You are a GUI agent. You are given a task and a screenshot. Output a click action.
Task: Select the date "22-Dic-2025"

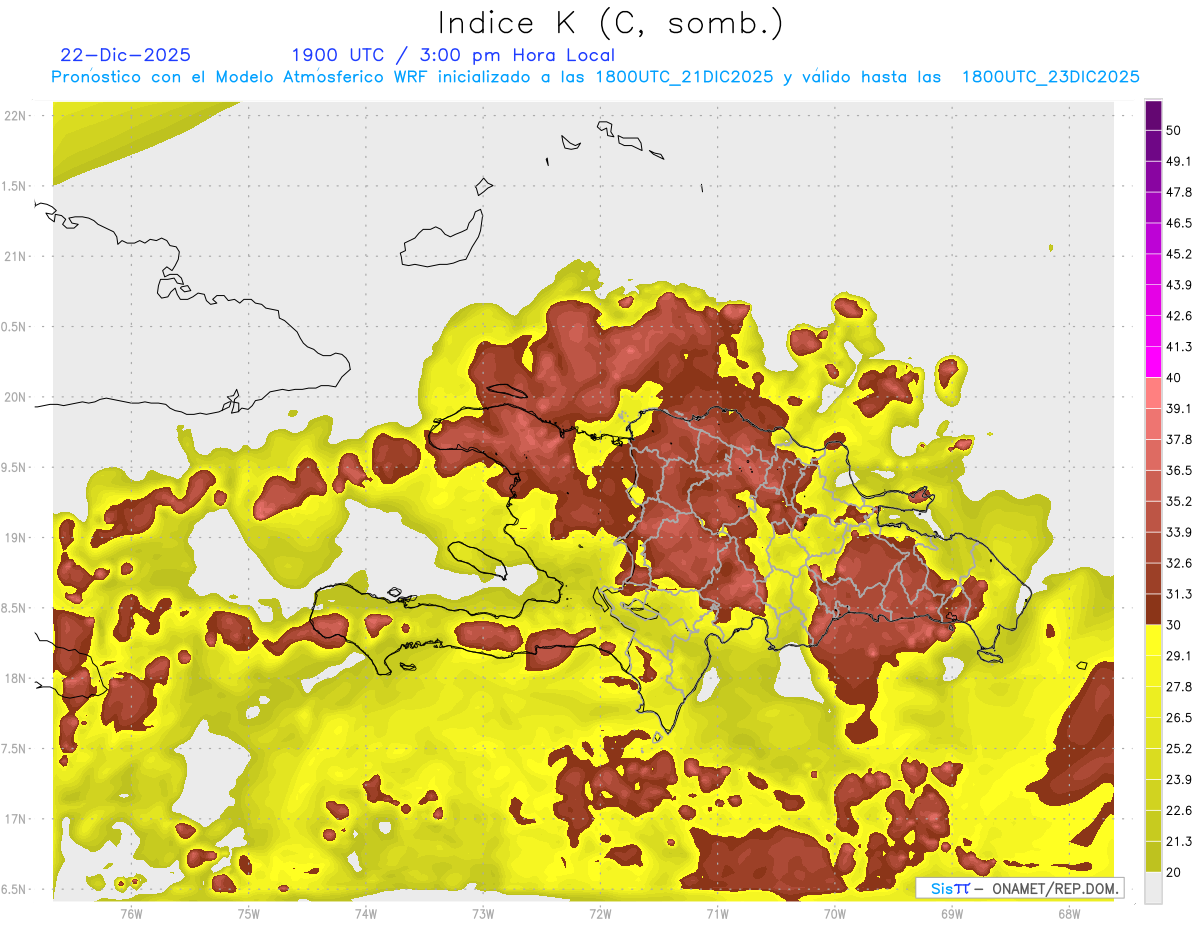tap(125, 55)
